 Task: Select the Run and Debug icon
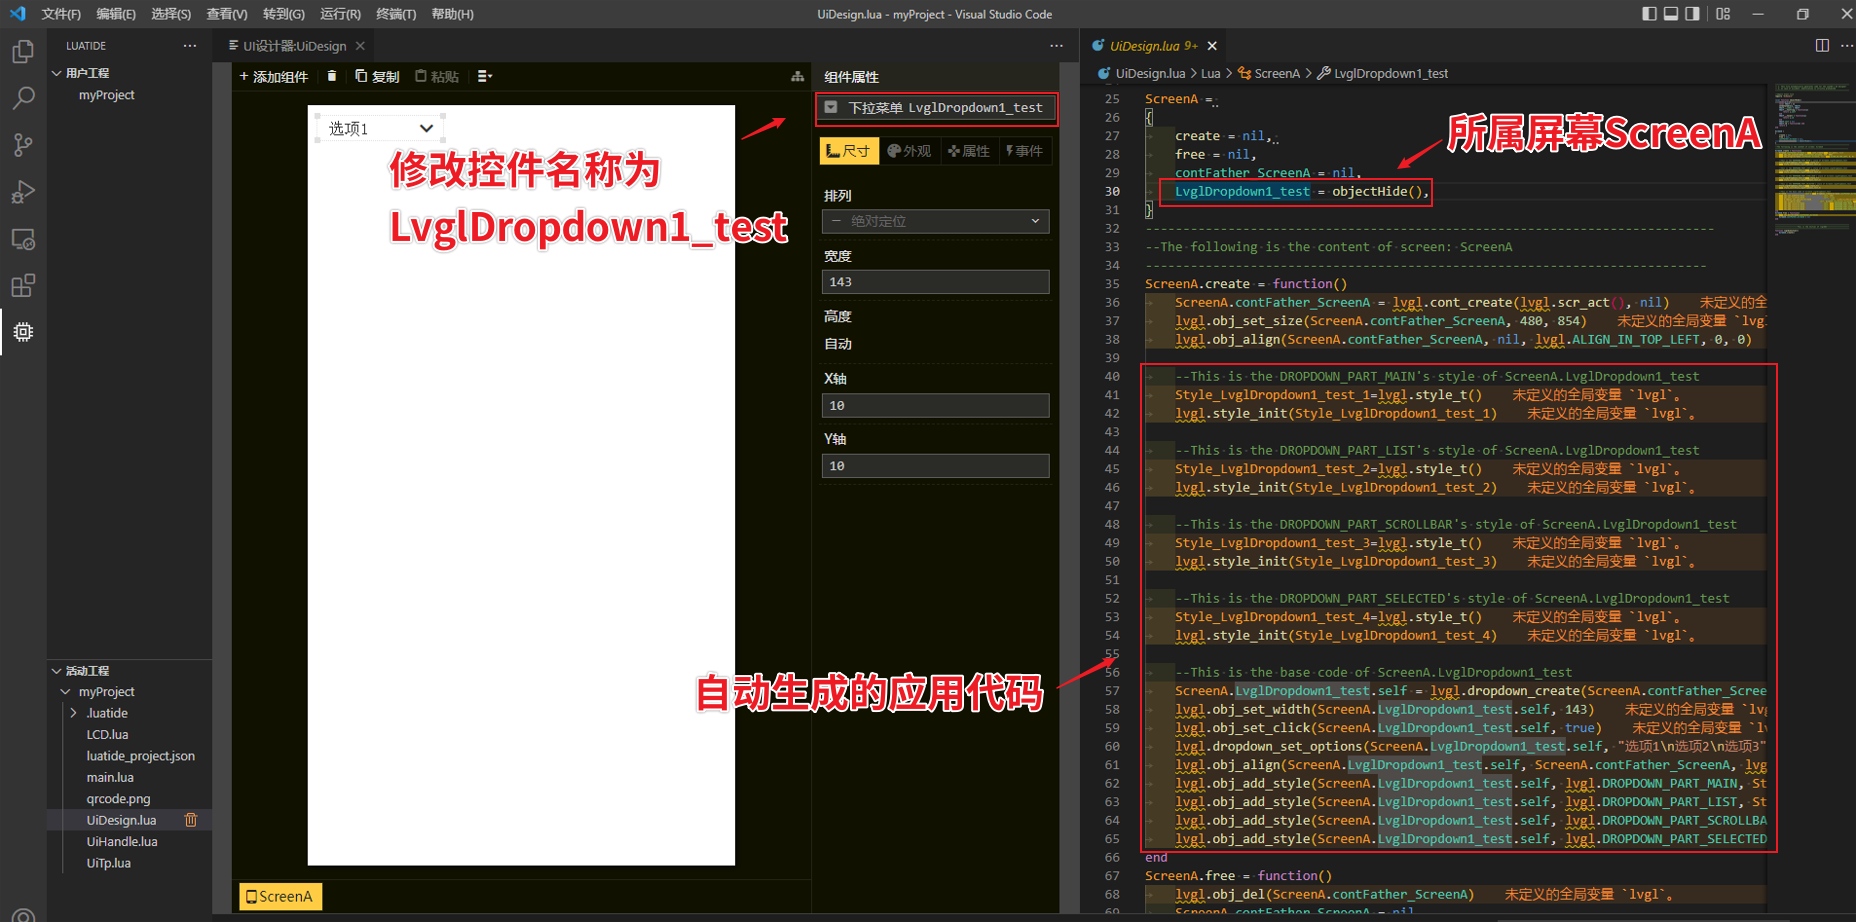(x=22, y=192)
